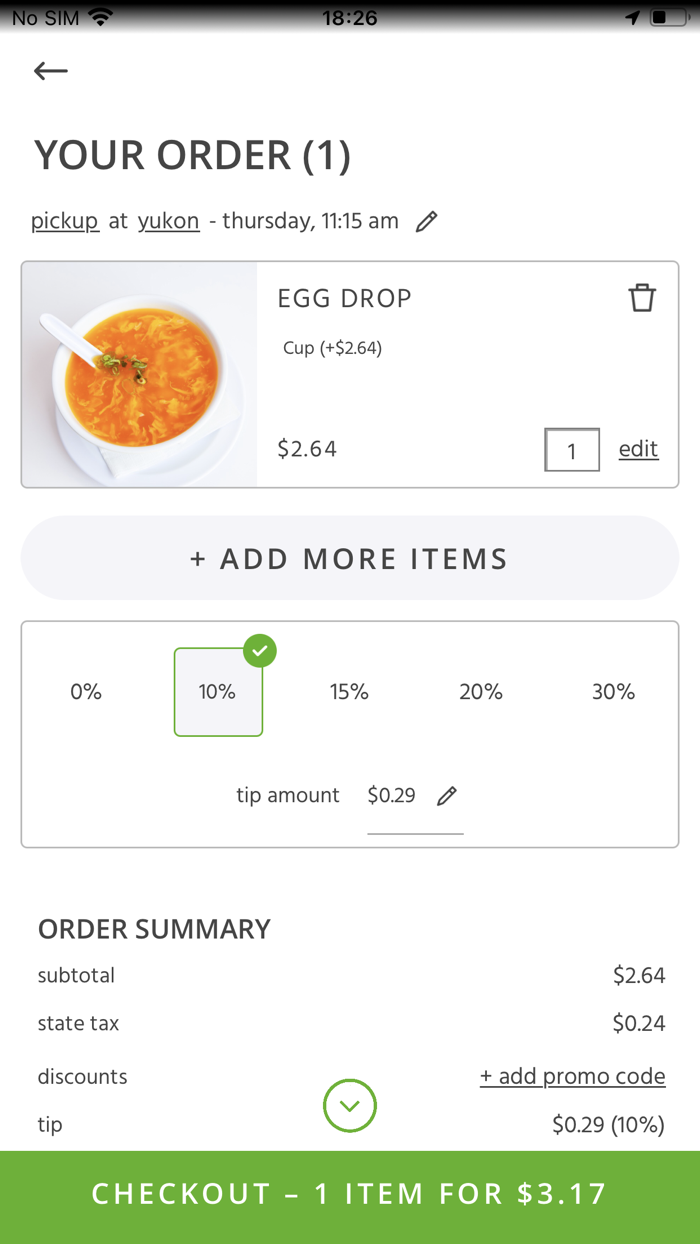Change location via yukon link
Image resolution: width=700 pixels, height=1244 pixels.
tap(169, 221)
